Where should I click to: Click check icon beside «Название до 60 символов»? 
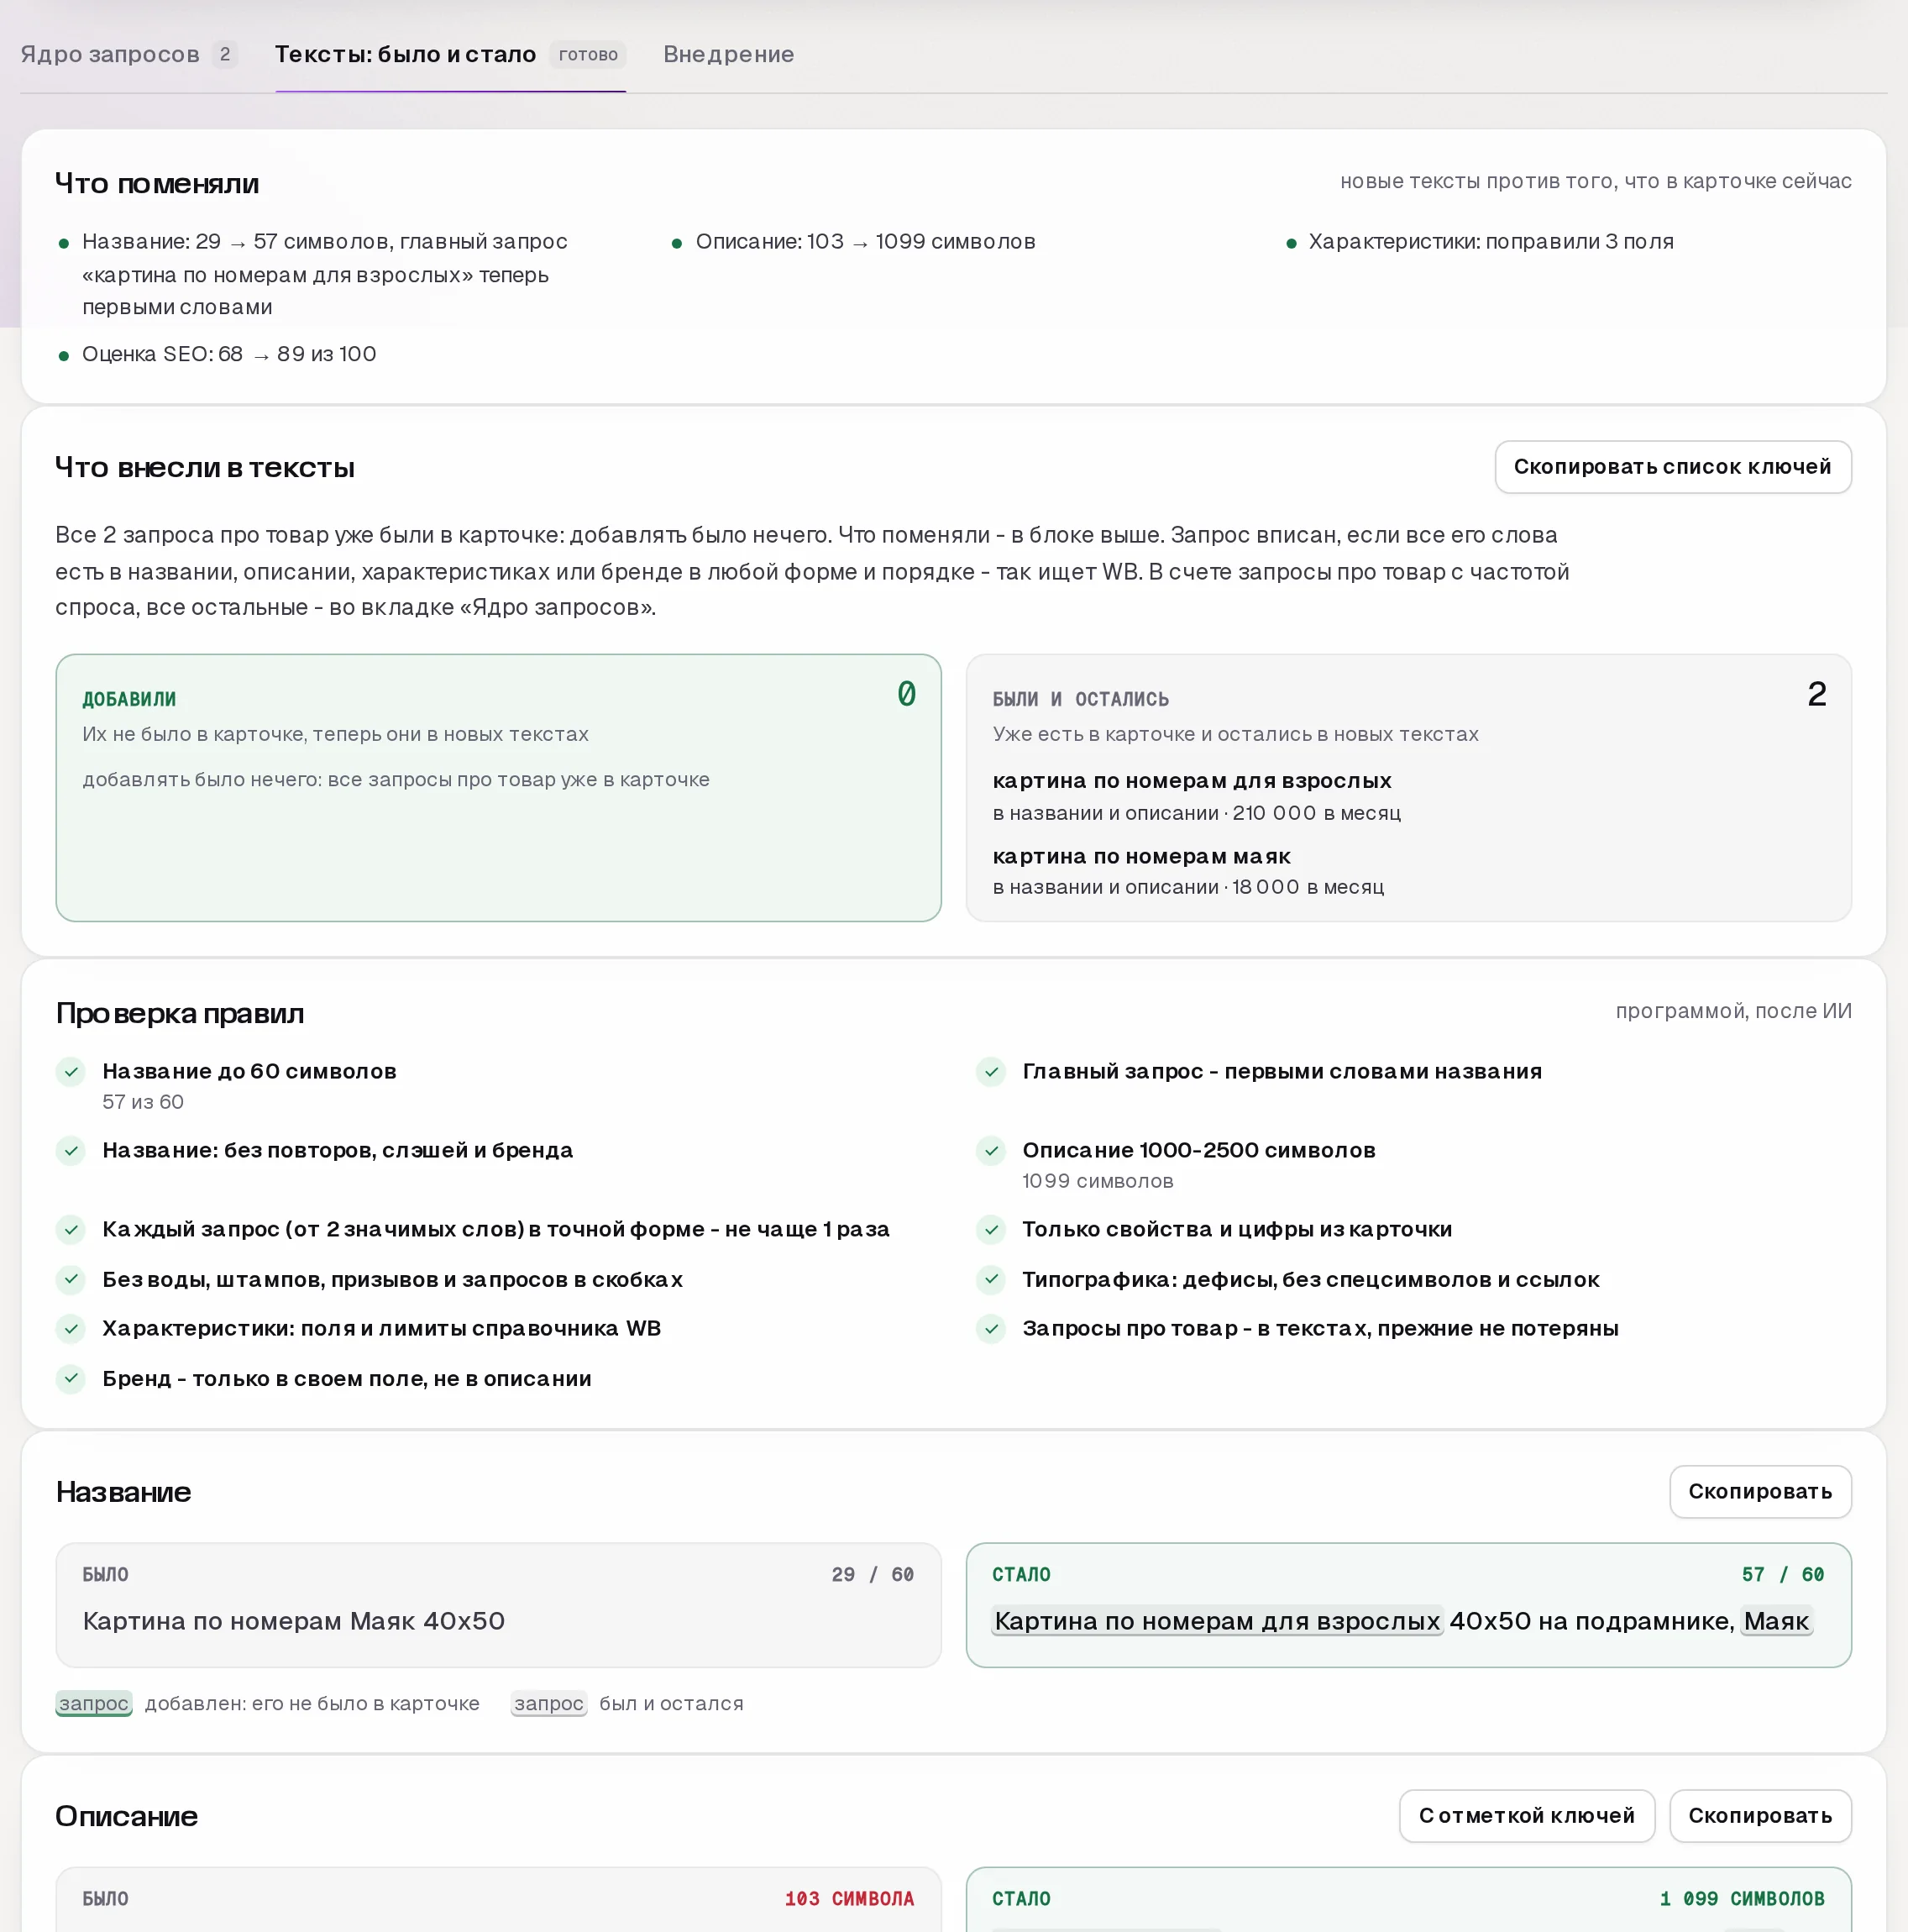(71, 1072)
